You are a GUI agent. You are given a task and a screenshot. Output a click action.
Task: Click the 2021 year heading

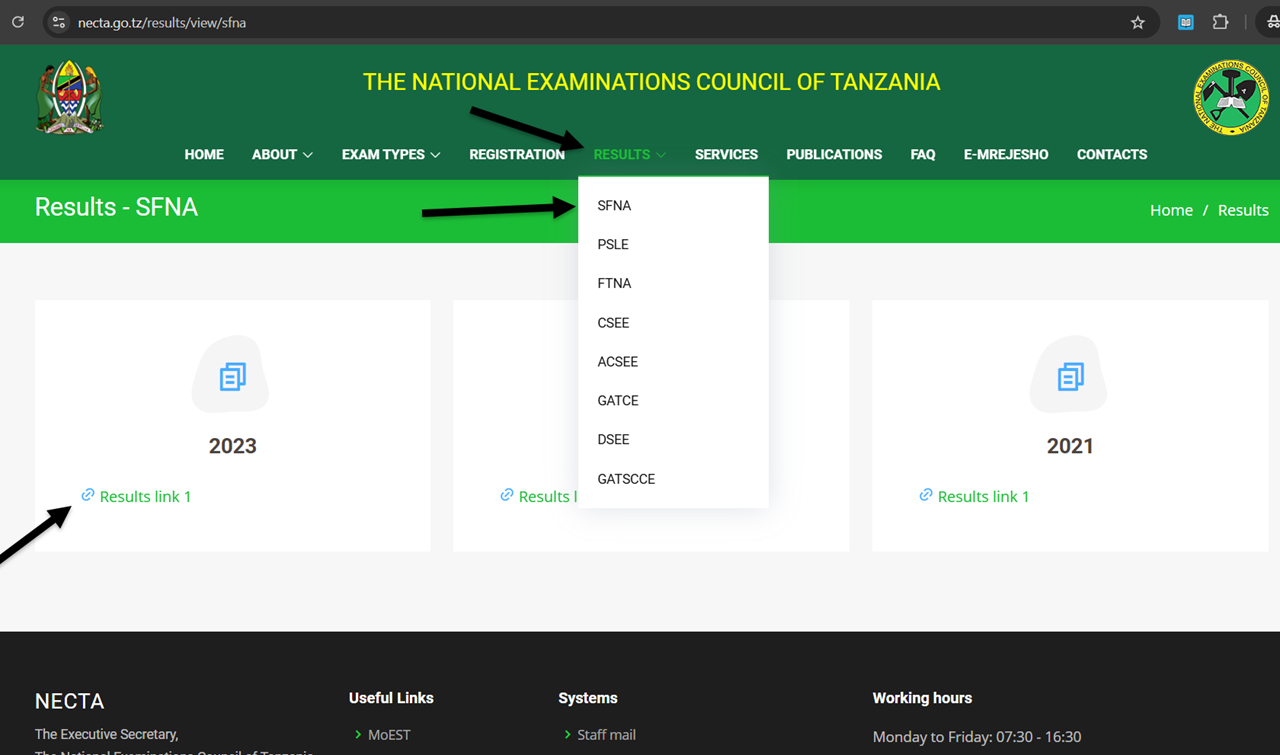coord(1070,446)
